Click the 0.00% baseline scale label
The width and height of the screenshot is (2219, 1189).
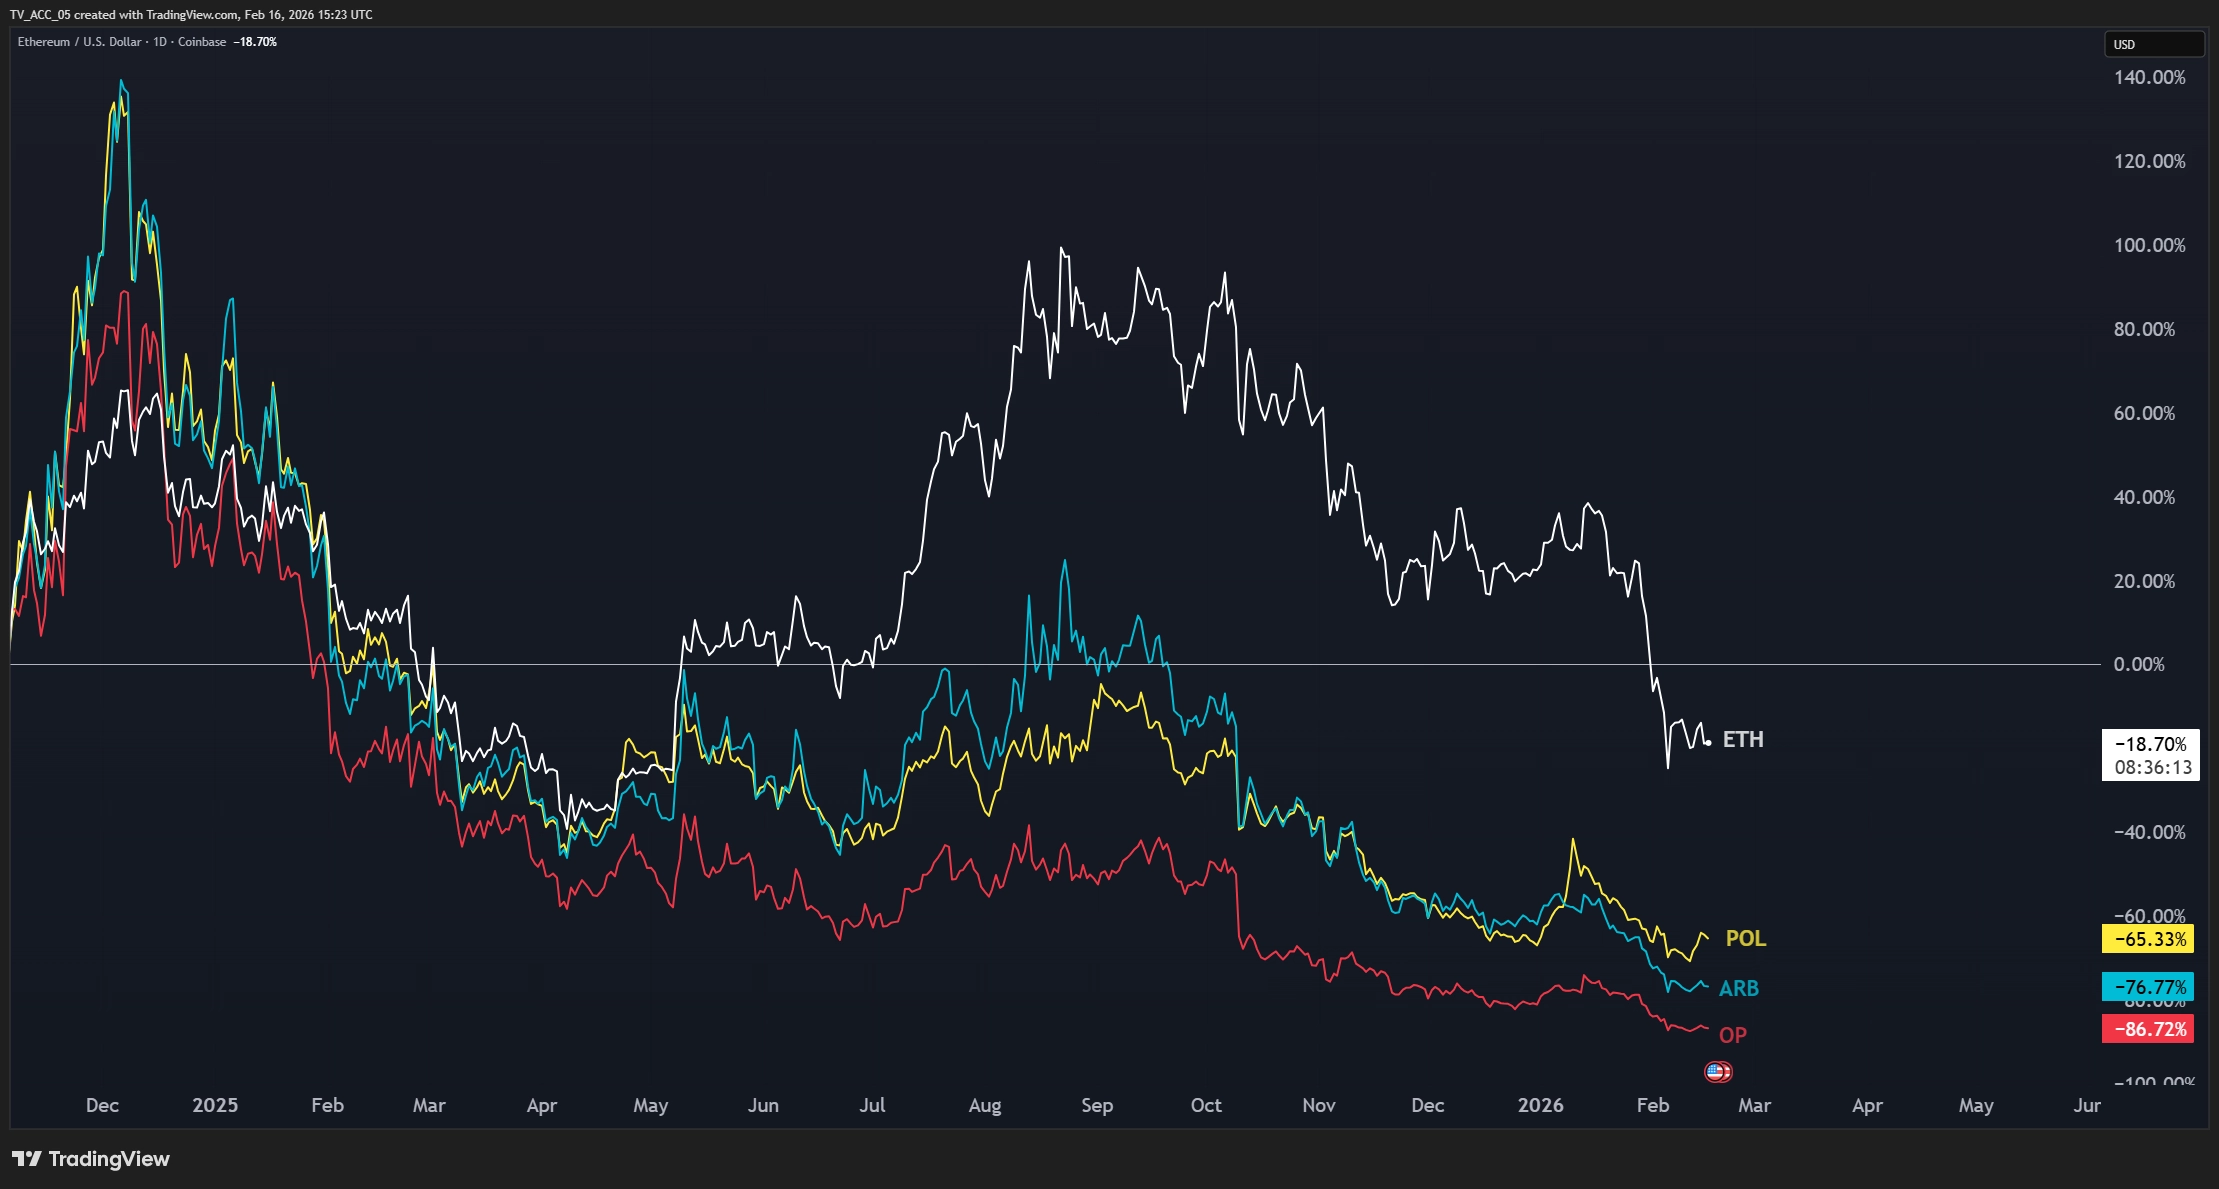(2139, 664)
